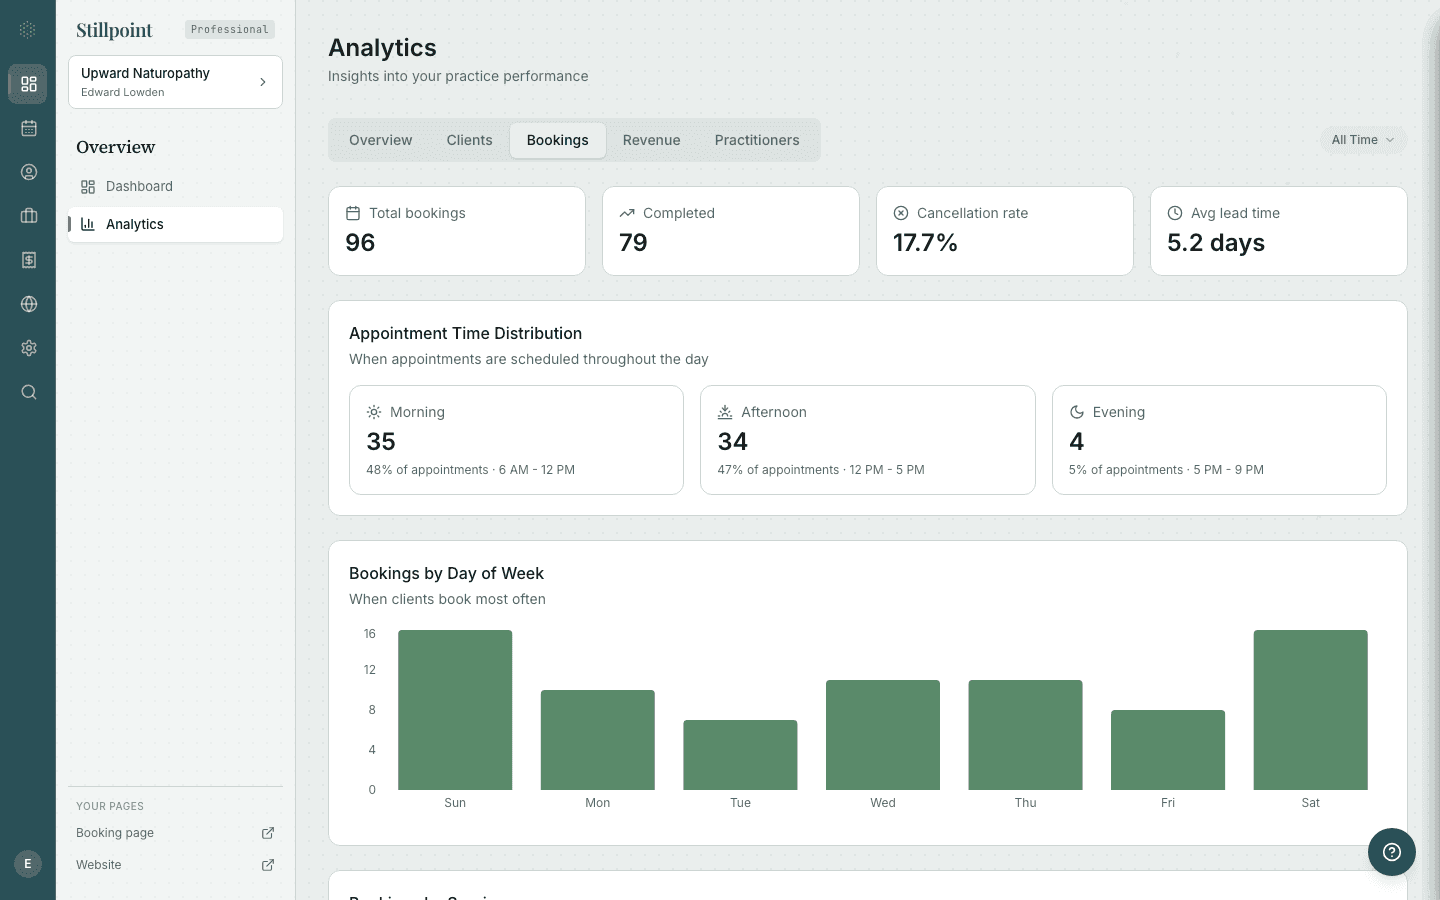The width and height of the screenshot is (1440, 900).
Task: Click the Thursday bar in the chart
Action: tap(1026, 735)
